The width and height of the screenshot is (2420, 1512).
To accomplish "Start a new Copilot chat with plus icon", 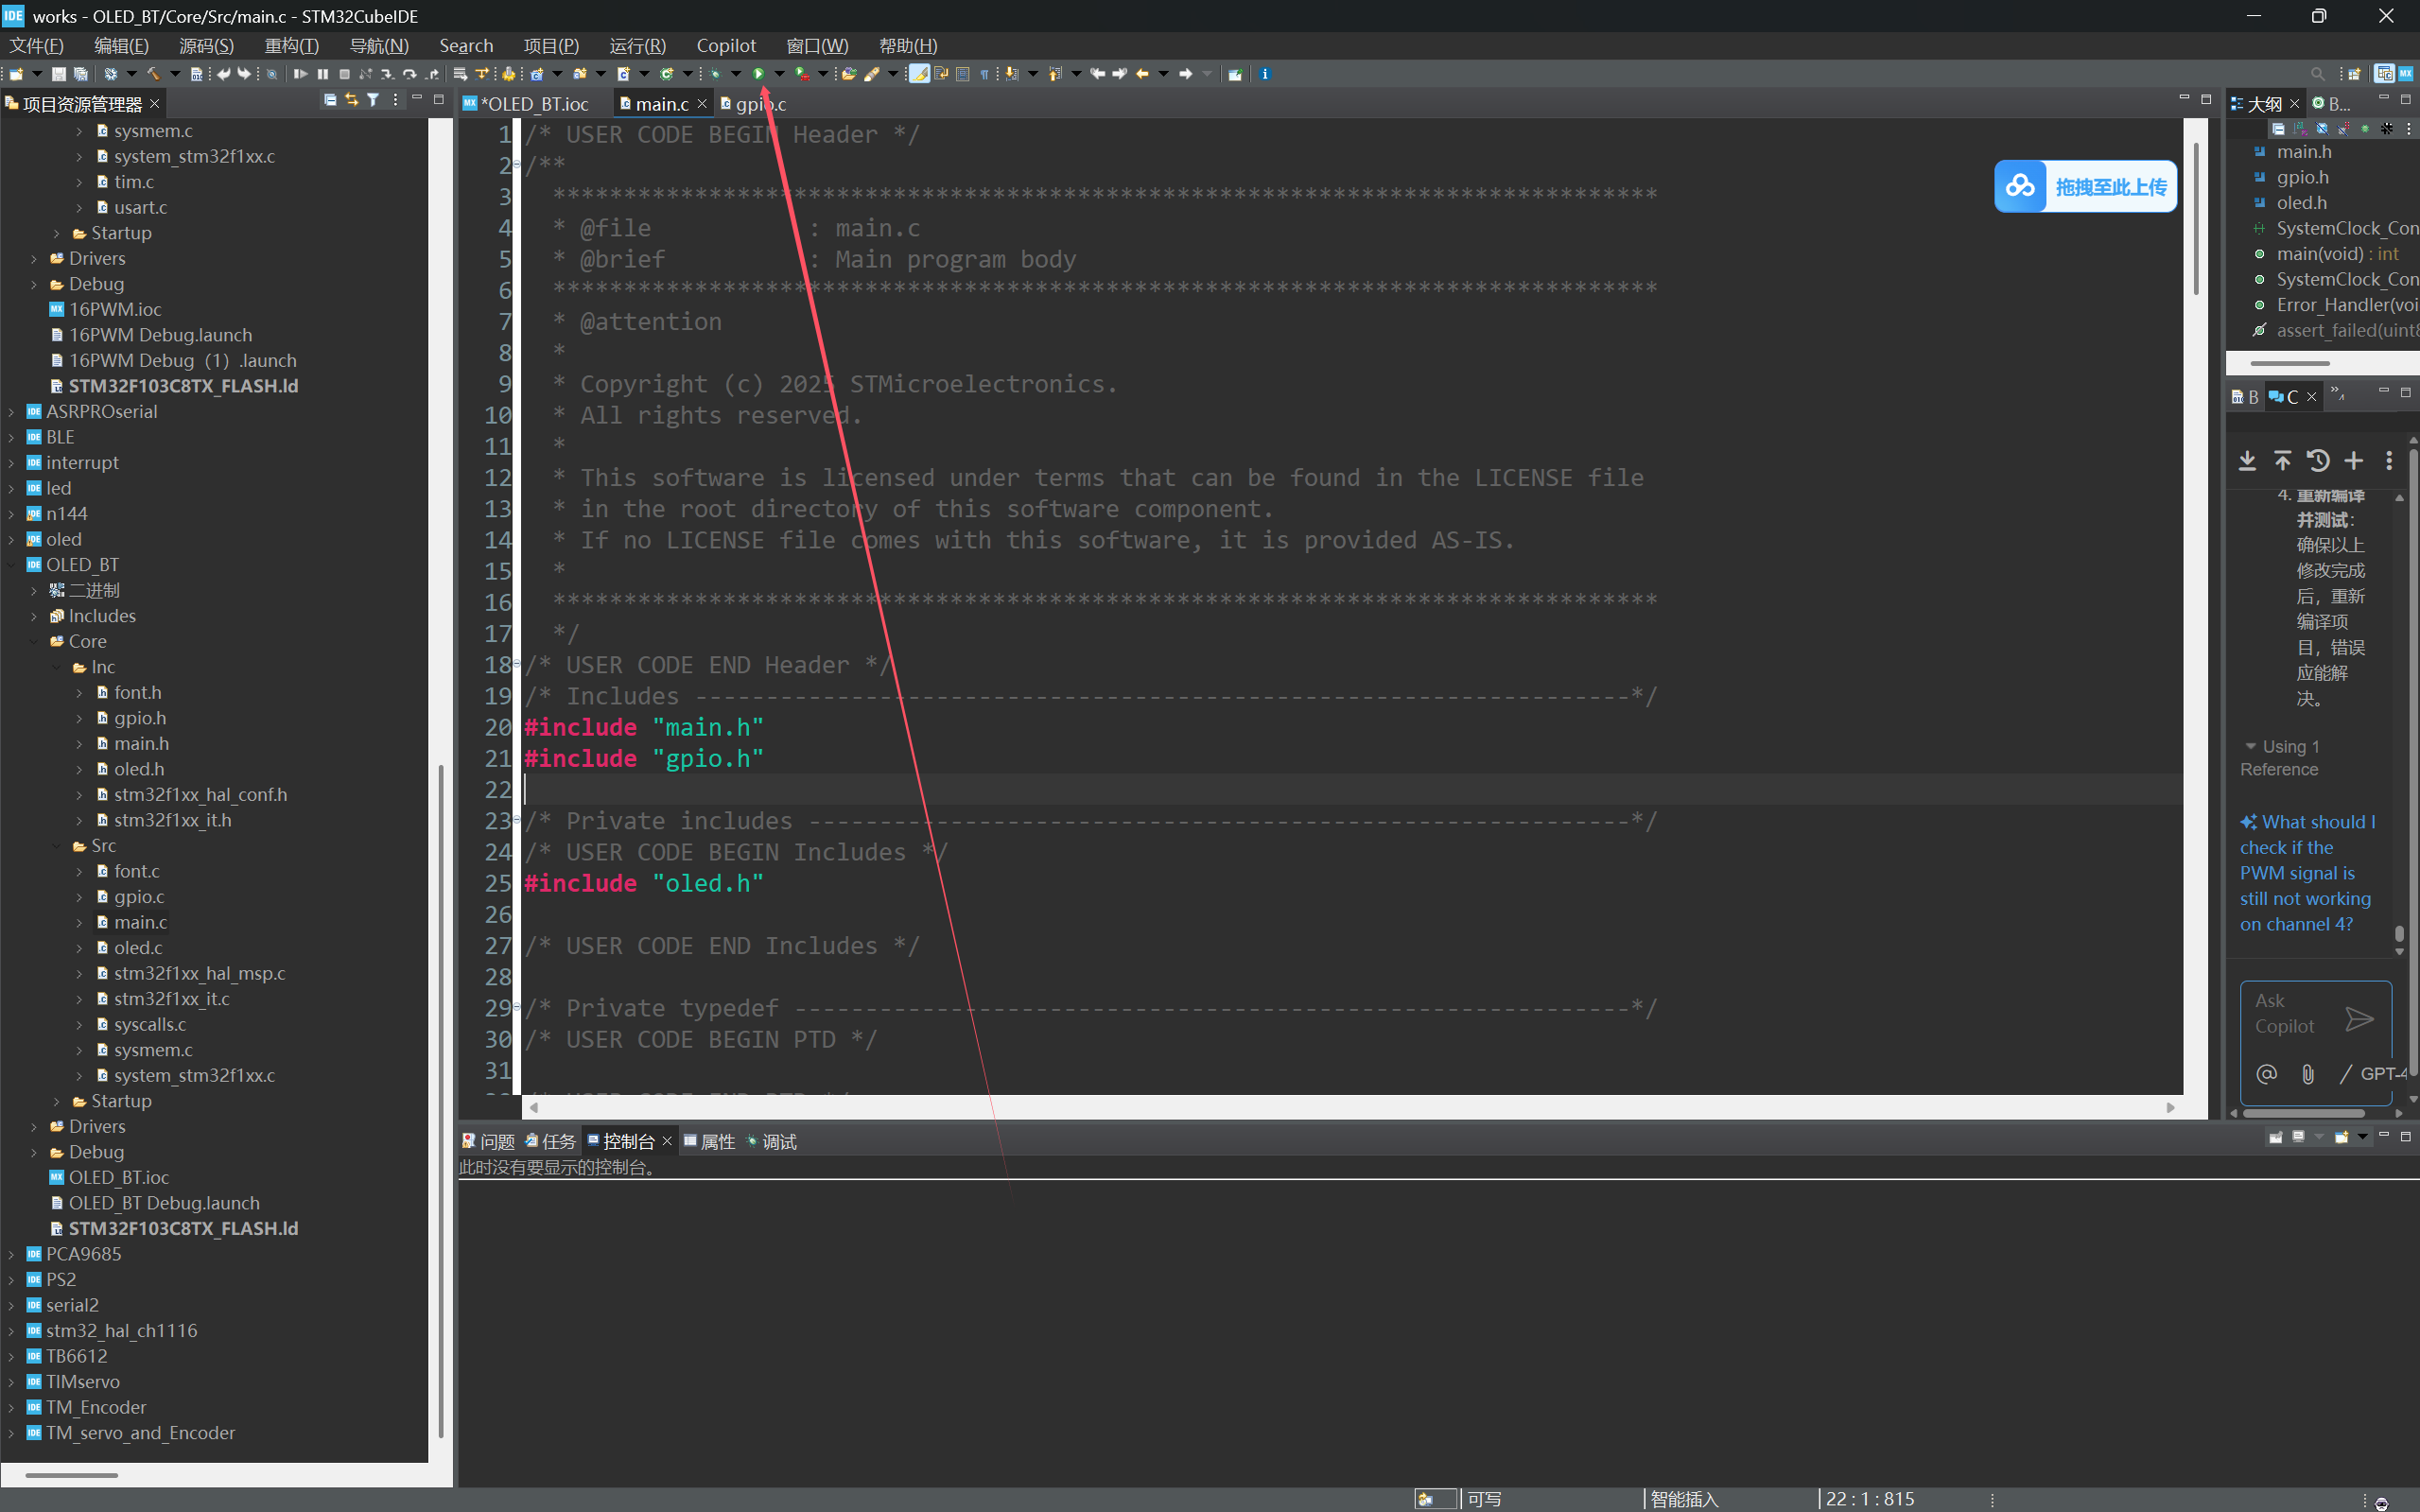I will point(2354,461).
